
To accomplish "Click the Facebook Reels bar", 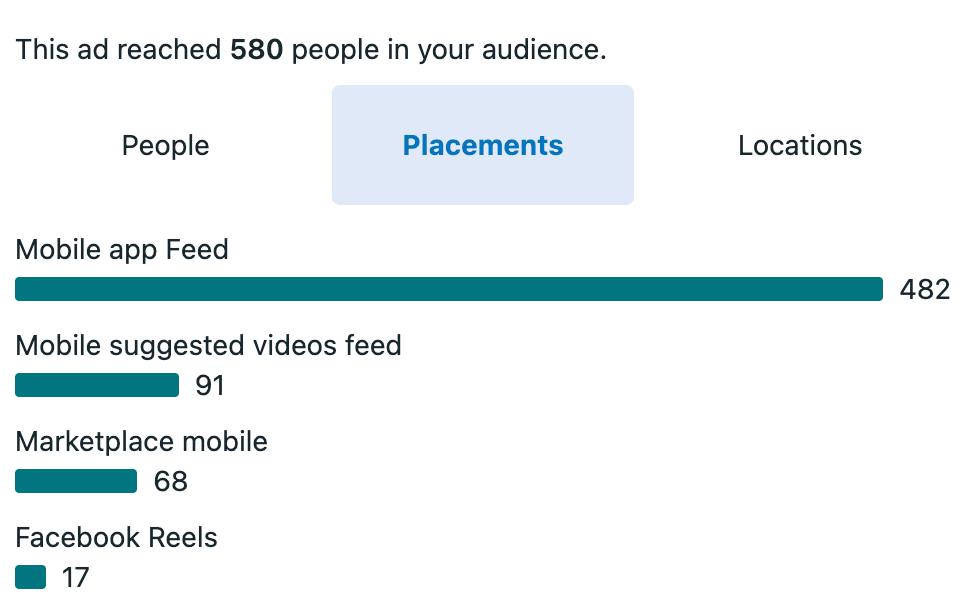I will pos(31,577).
